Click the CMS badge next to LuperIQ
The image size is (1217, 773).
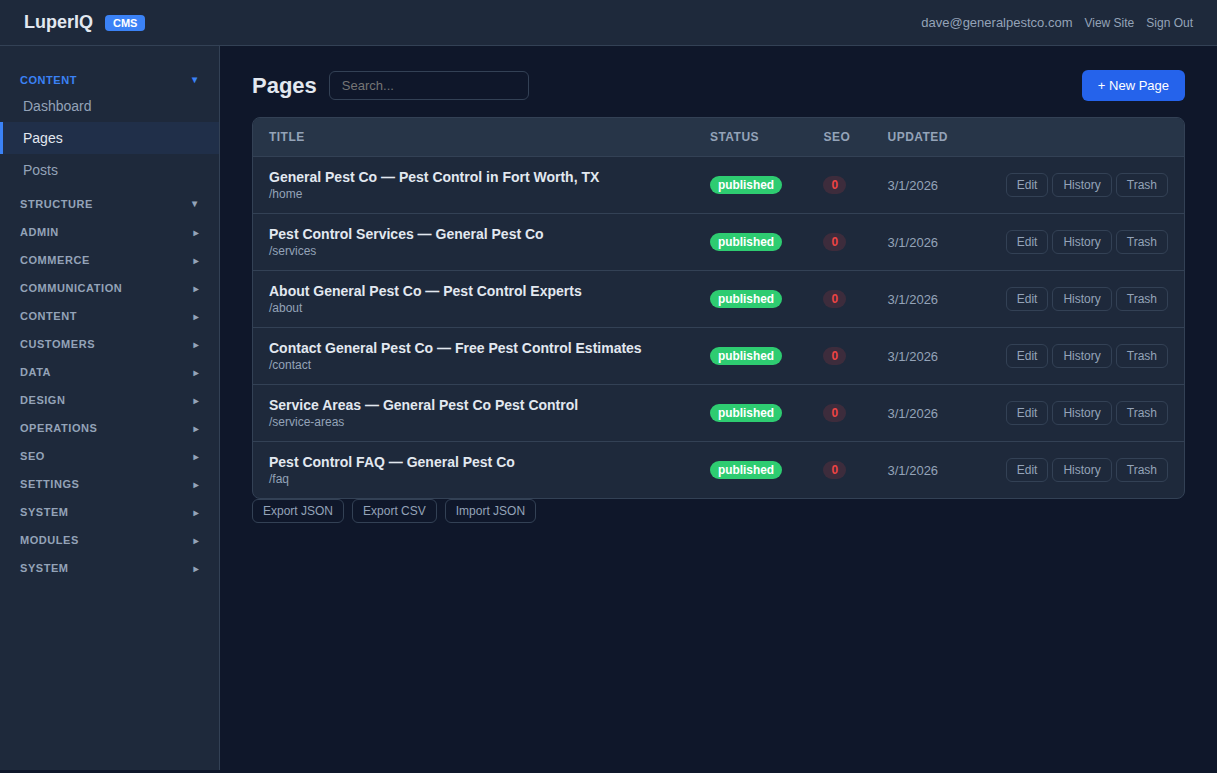coord(124,22)
